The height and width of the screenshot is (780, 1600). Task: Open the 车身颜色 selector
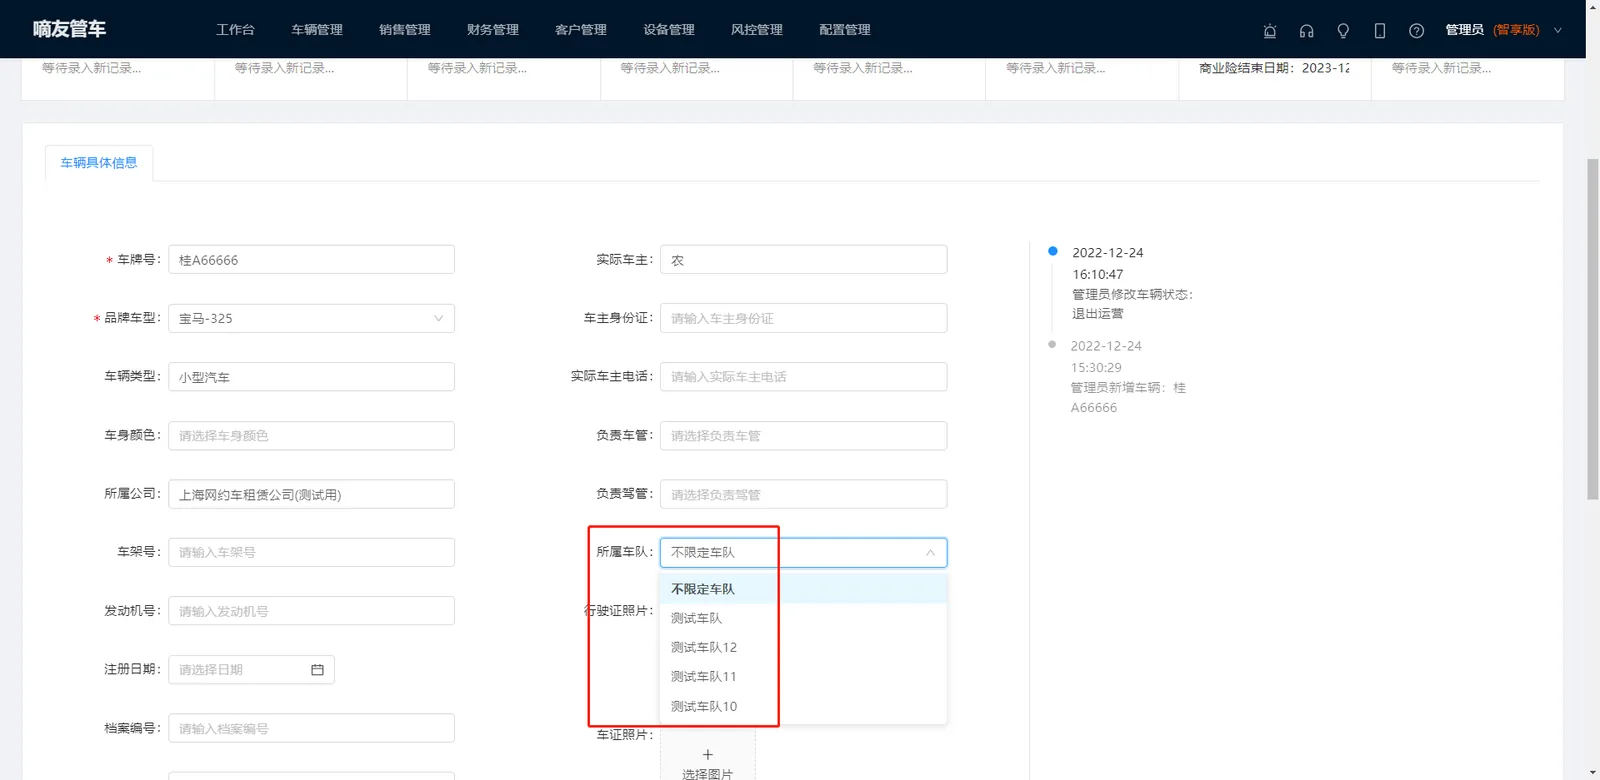click(x=311, y=436)
